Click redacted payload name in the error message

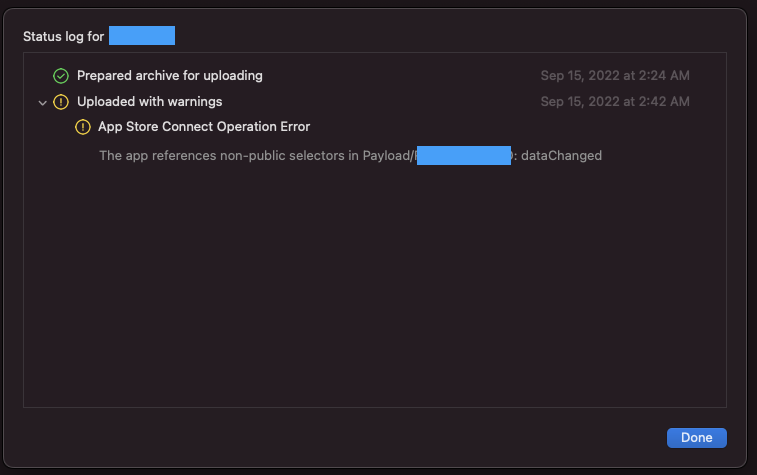[464, 156]
